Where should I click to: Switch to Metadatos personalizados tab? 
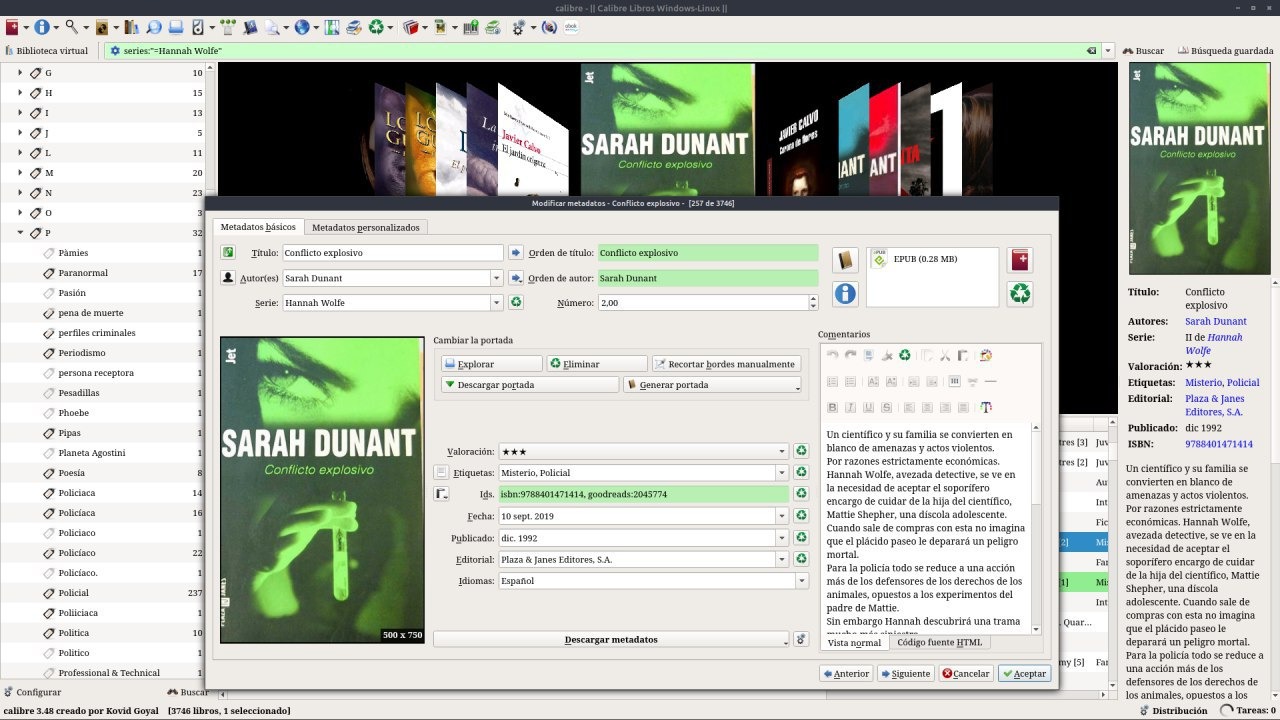(365, 227)
